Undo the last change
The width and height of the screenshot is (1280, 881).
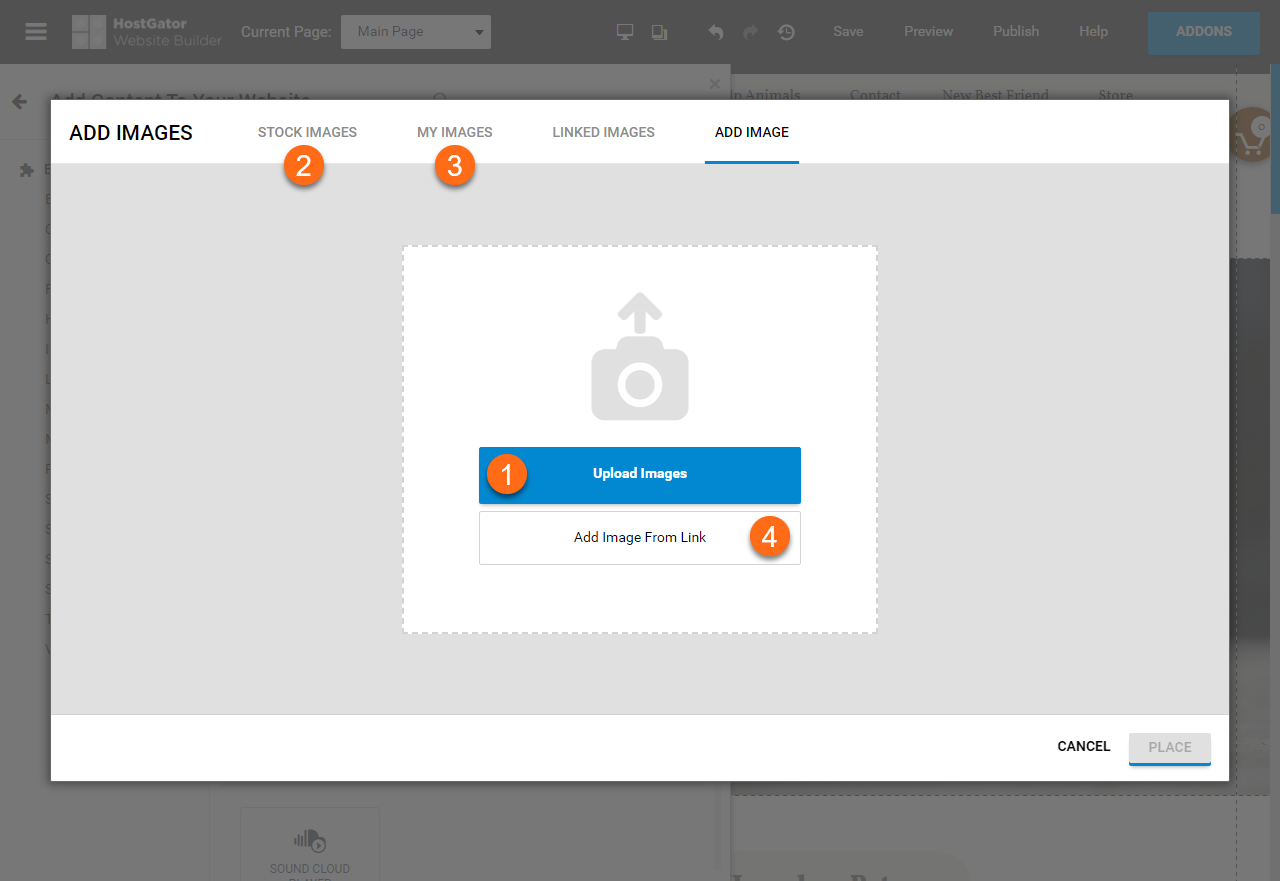tap(716, 32)
